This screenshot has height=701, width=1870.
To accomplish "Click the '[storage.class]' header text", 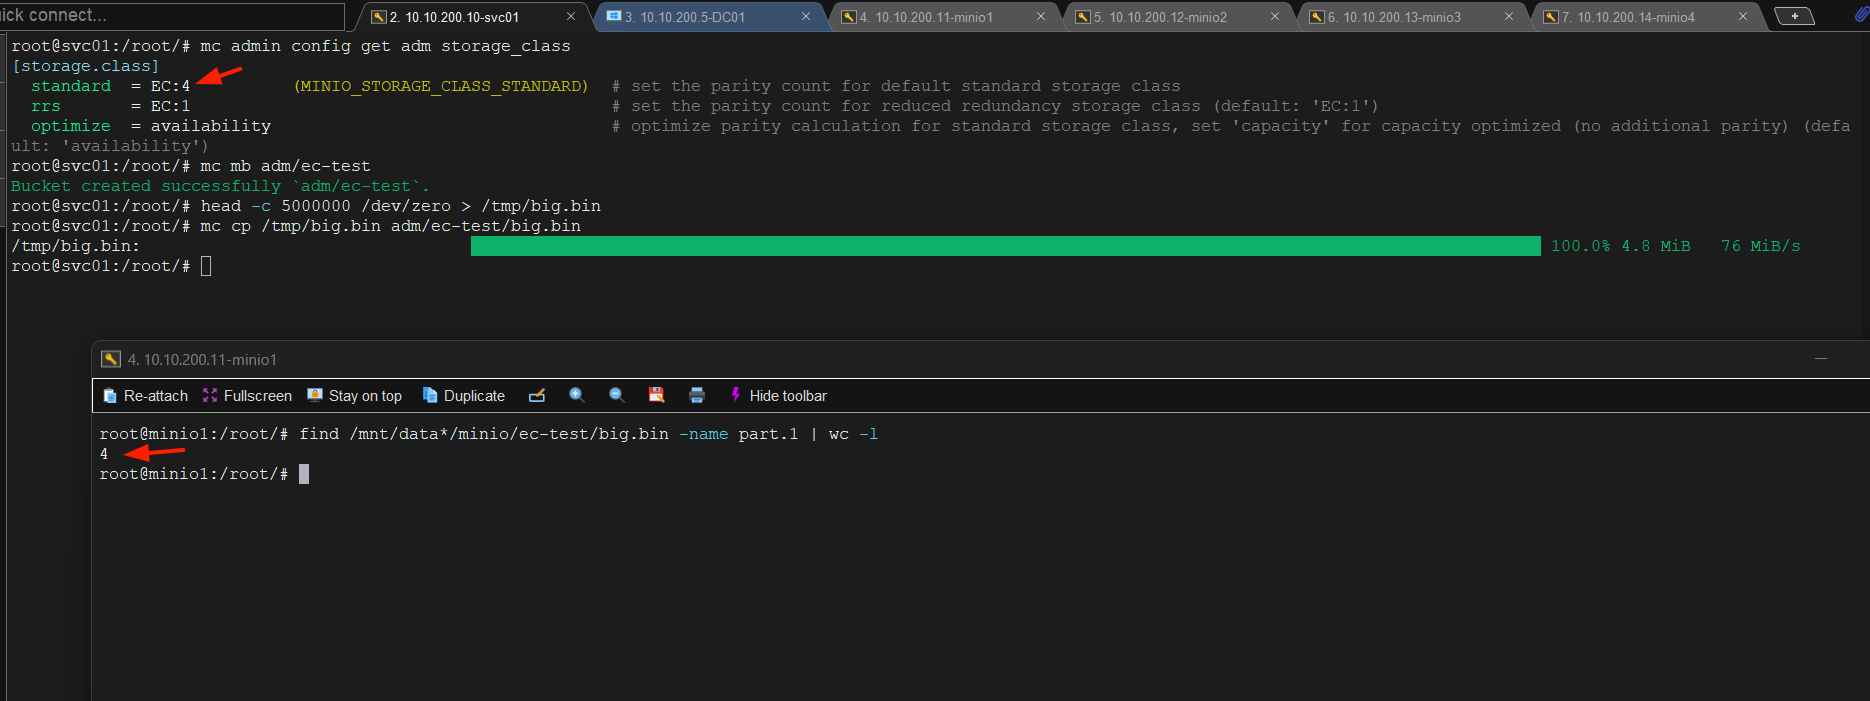I will click(85, 66).
